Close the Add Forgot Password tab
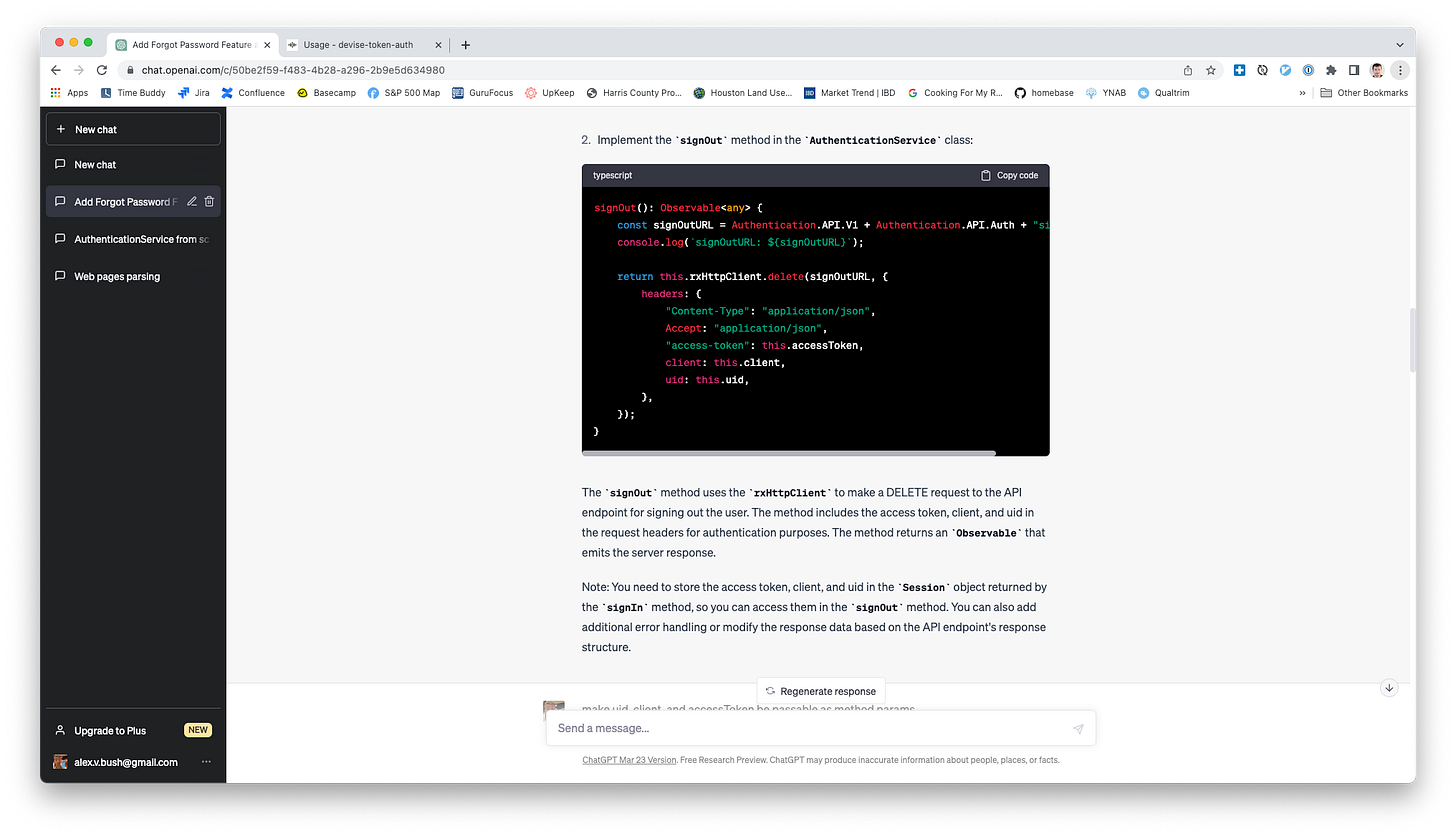The image size is (1456, 836). 265,45
